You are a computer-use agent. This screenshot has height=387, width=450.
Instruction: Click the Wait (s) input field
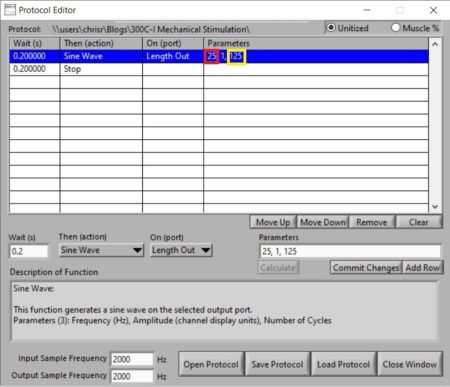[x=29, y=251]
